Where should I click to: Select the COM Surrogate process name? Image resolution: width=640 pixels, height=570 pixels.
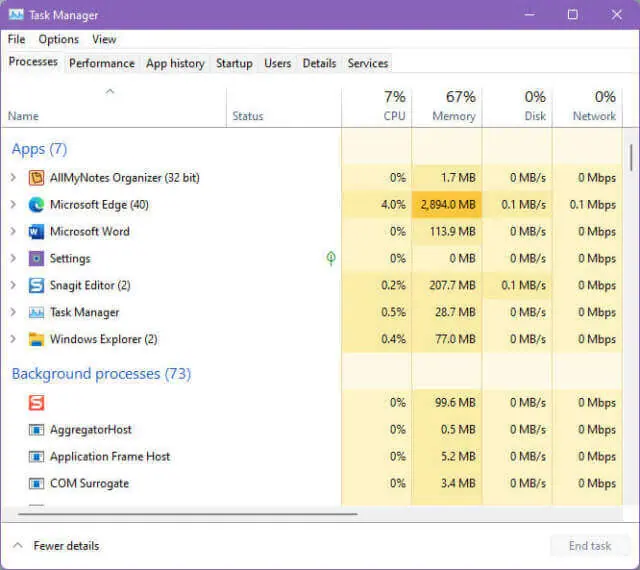[x=89, y=484]
